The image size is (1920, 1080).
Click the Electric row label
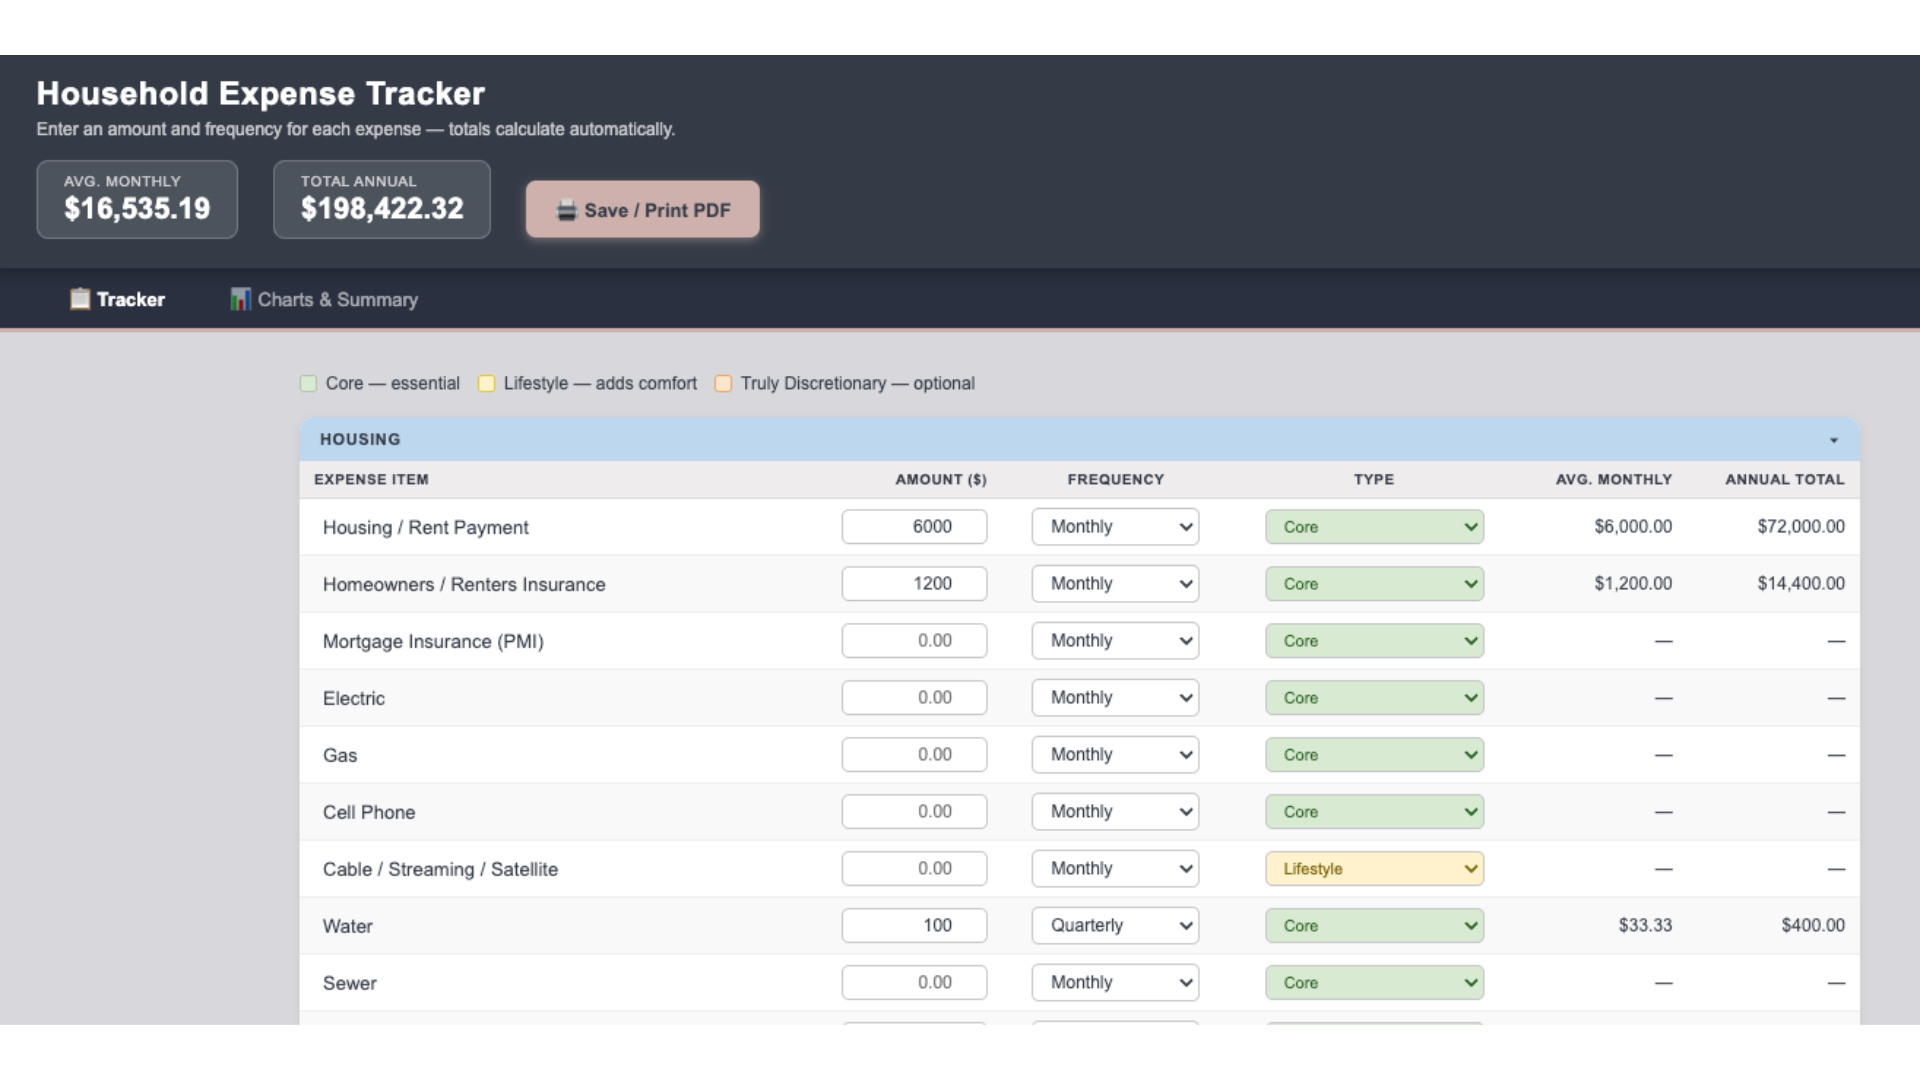(x=354, y=699)
